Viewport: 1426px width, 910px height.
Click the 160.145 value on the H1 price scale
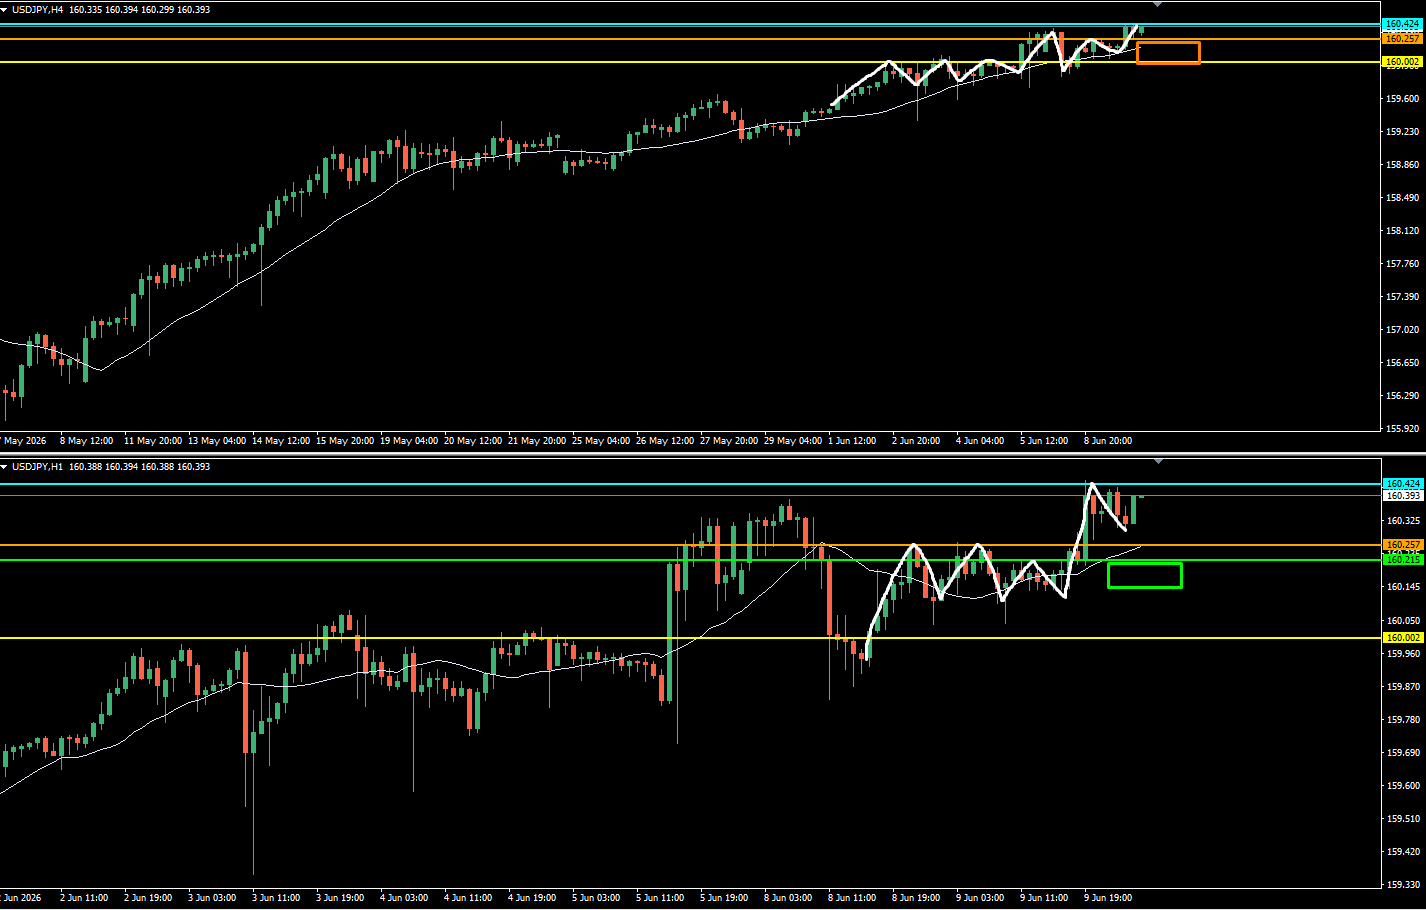click(1403, 587)
